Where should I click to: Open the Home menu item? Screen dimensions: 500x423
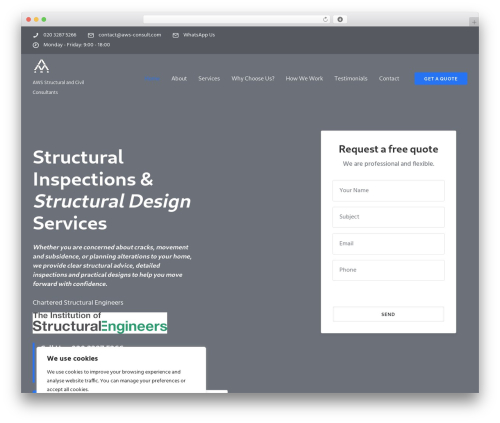pyautogui.click(x=152, y=79)
